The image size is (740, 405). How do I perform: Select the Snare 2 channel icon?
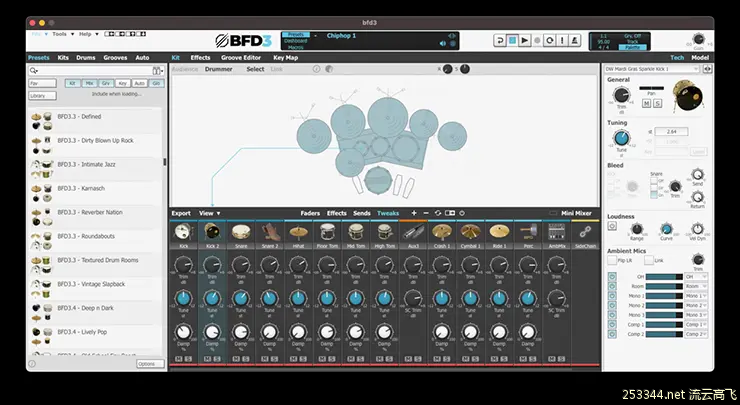click(x=269, y=232)
